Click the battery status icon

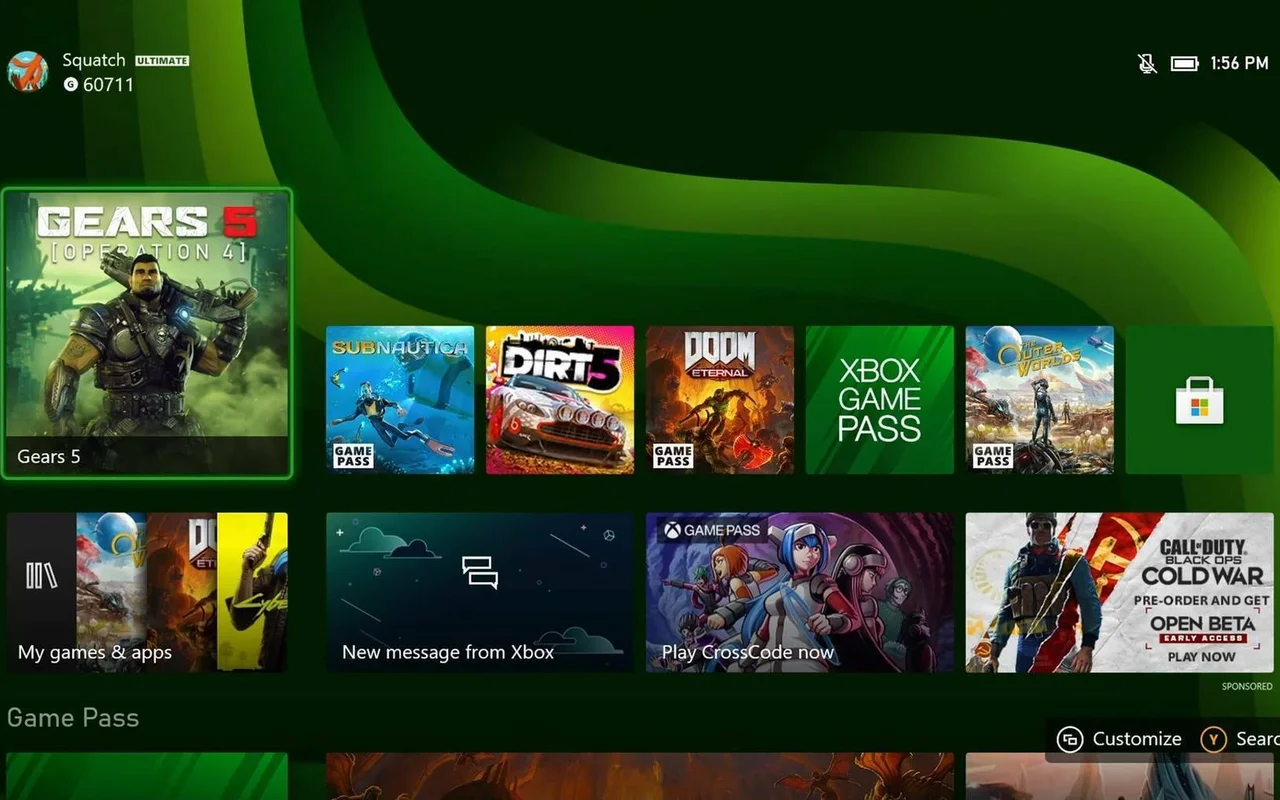(1184, 64)
